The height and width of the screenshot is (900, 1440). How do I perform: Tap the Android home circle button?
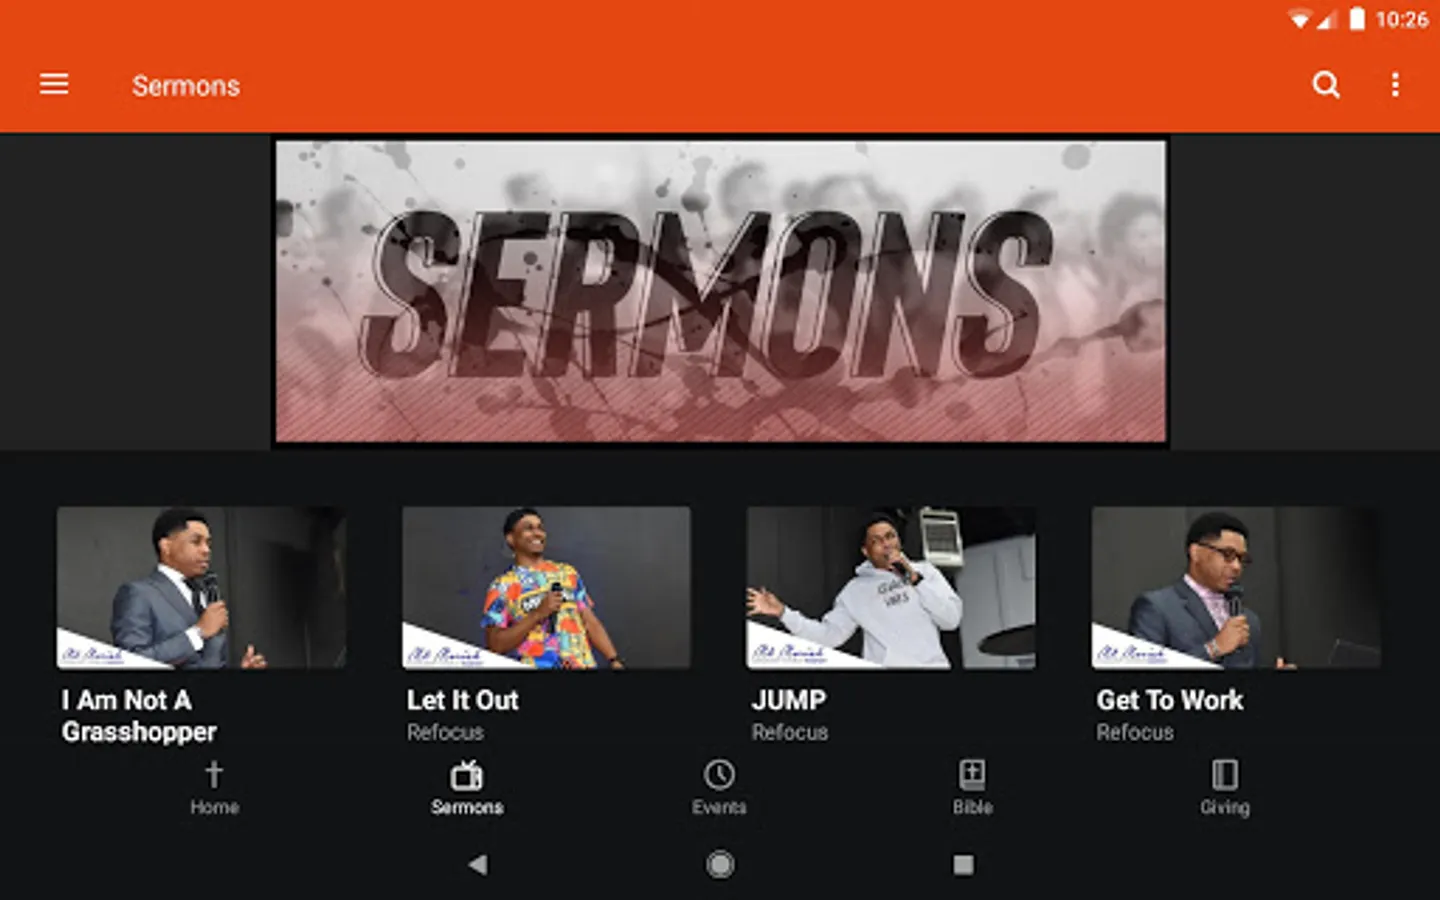click(720, 864)
